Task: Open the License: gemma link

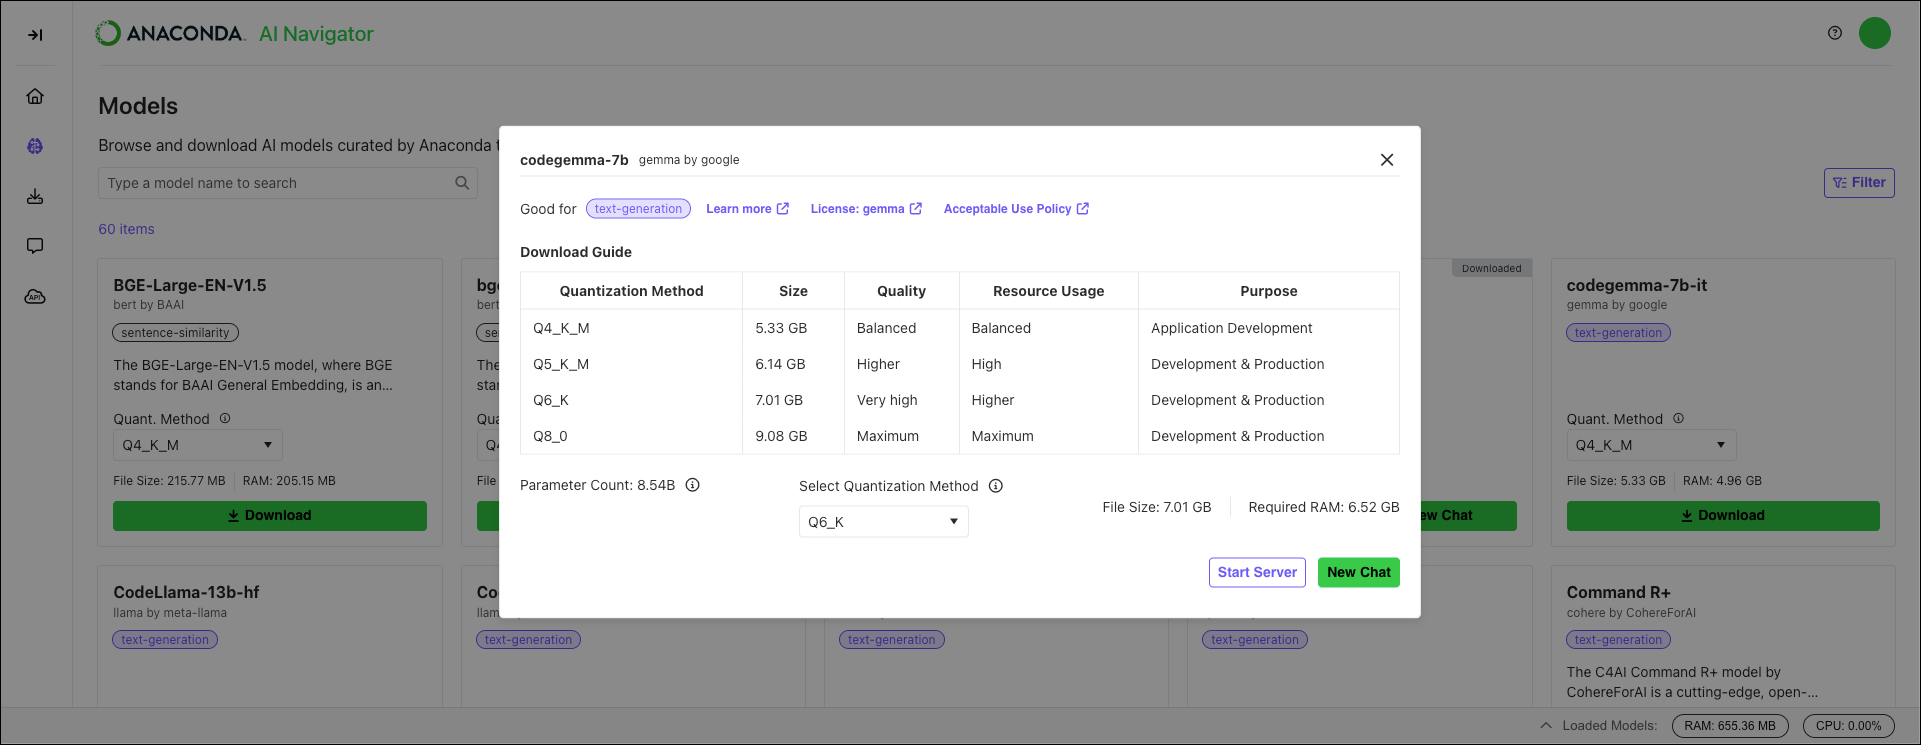Action: 866,209
